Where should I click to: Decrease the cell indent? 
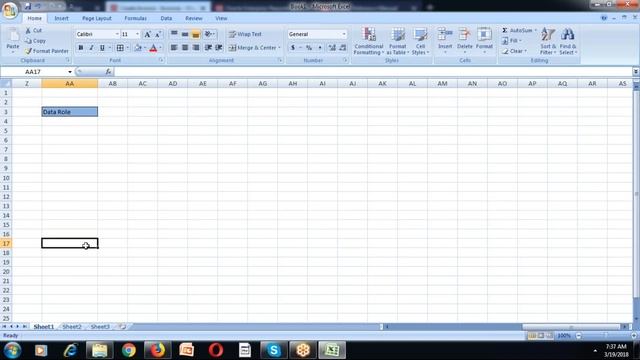click(x=208, y=48)
